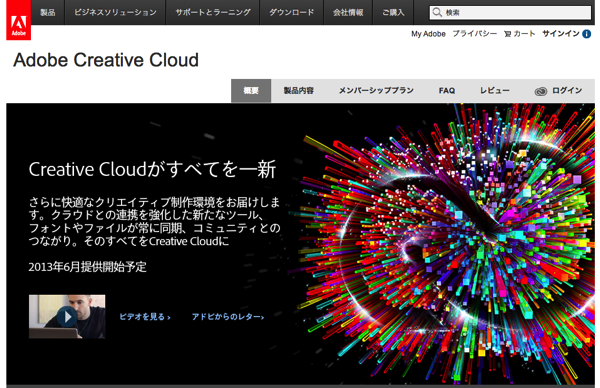The width and height of the screenshot is (600, 388).
Task: Open the ご購入 menu
Action: pos(393,12)
